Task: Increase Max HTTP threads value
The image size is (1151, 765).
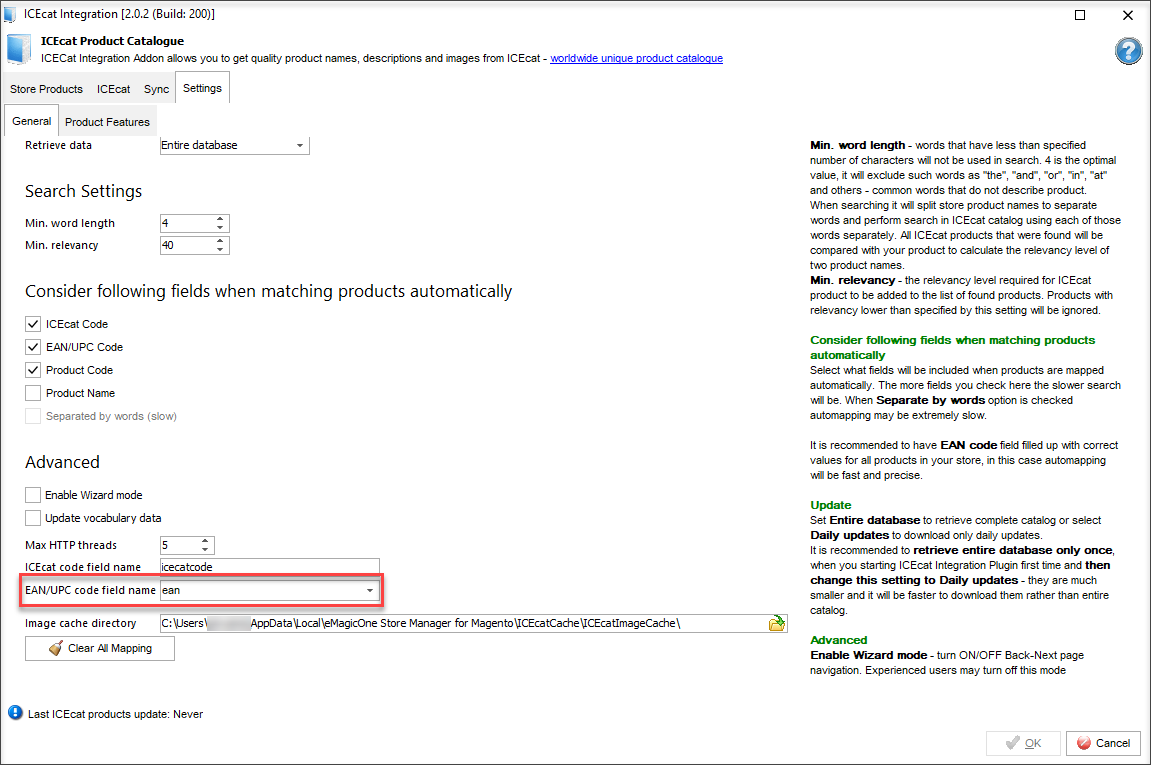Action: [206, 541]
